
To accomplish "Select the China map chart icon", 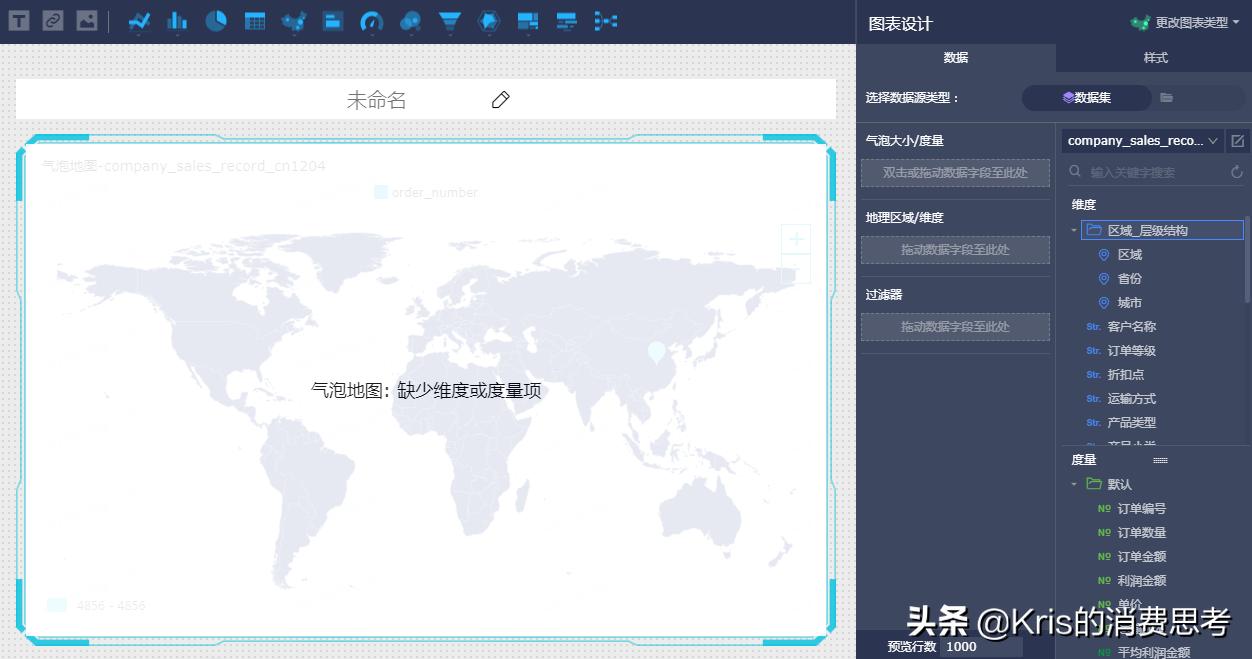I will click(x=294, y=21).
